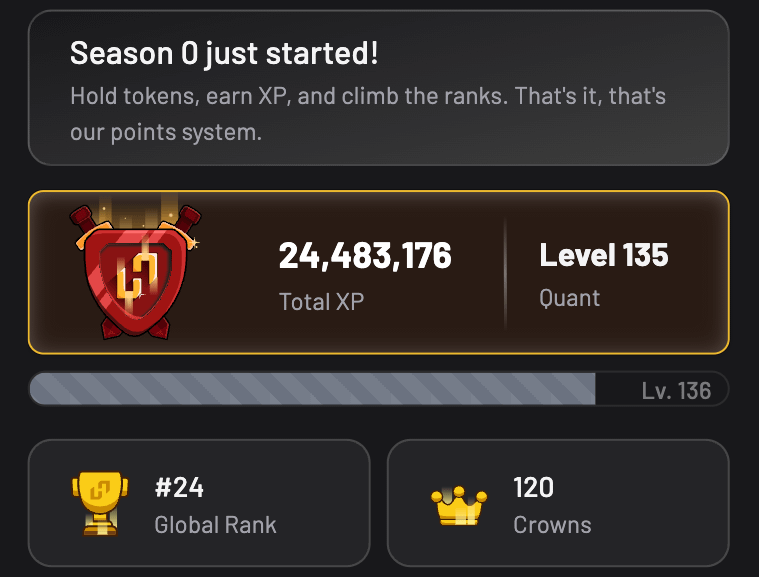Viewport: 759px width, 577px height.
Task: Click the Total XP label
Action: 321,302
